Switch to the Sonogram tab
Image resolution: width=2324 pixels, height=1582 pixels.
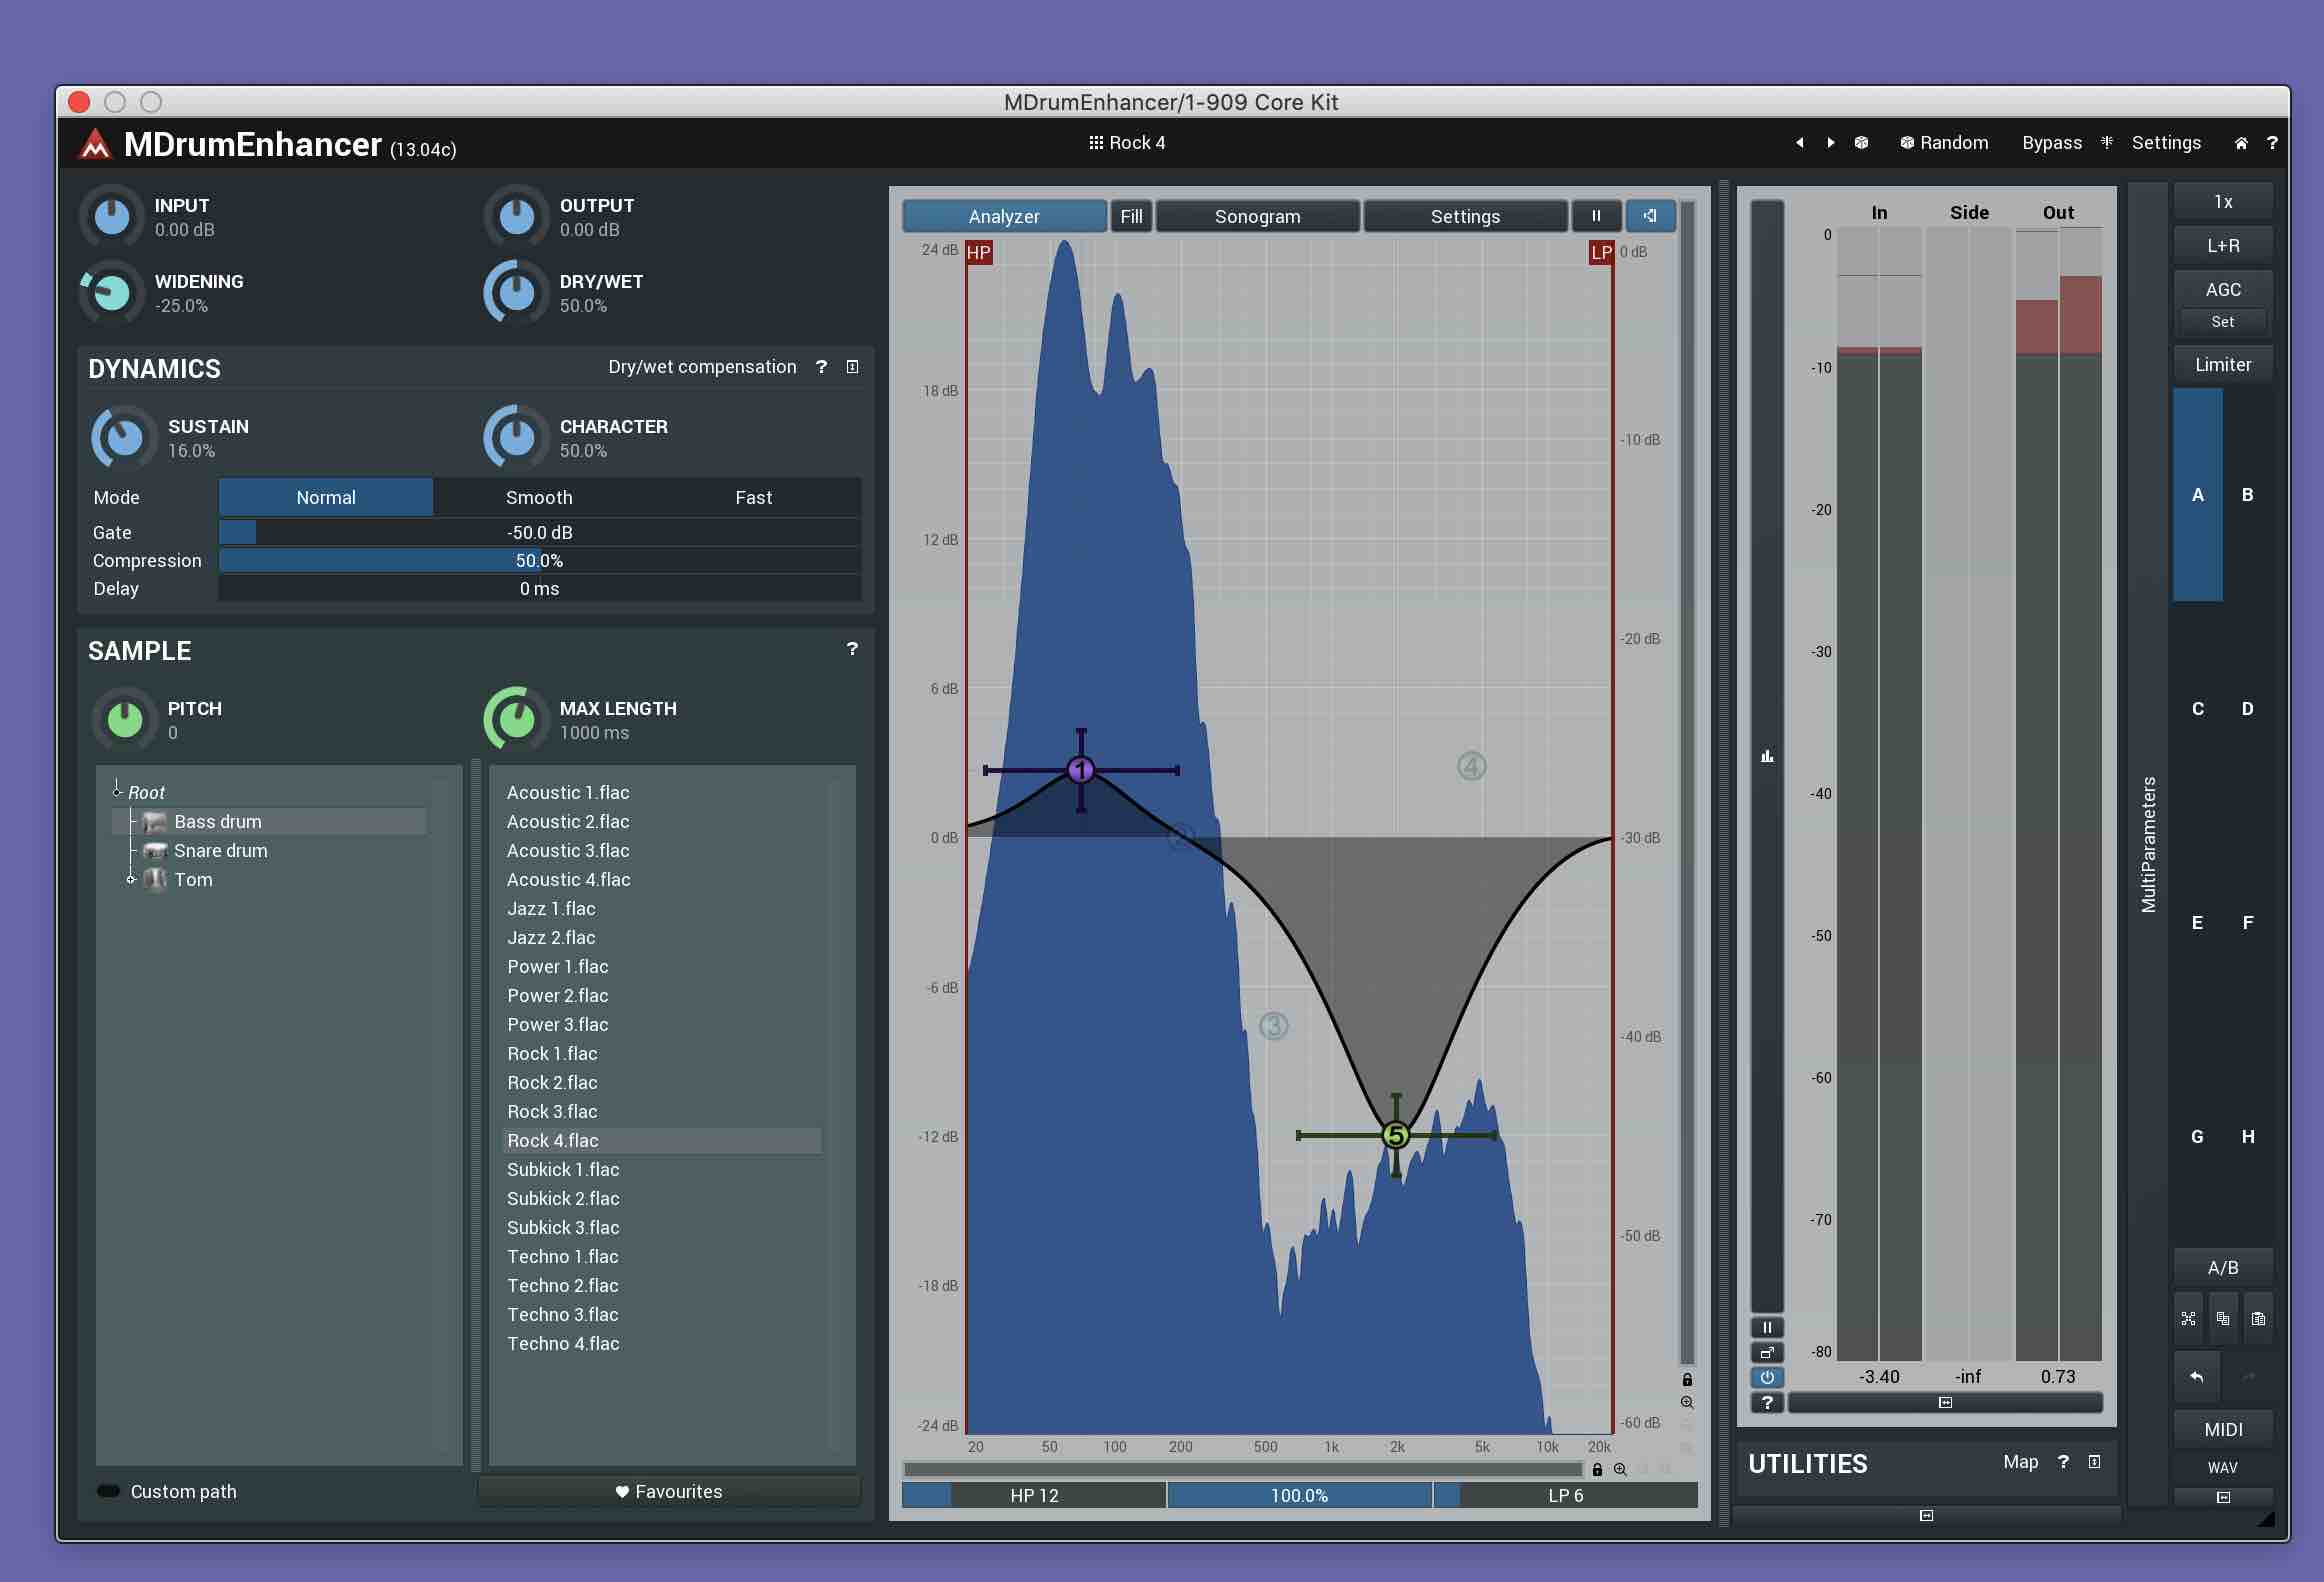coord(1257,216)
